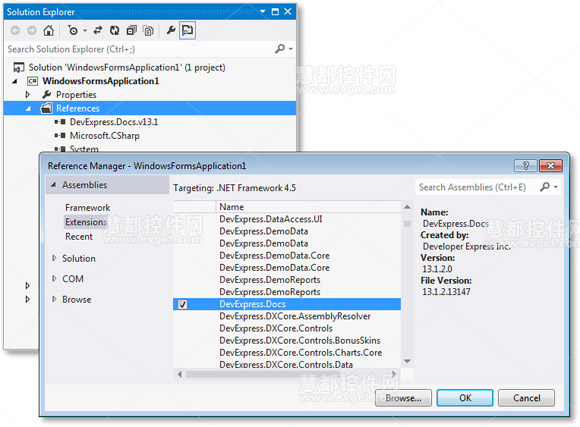The height and width of the screenshot is (427, 580).
Task: Close the Reference Manager dialog
Action: coord(551,166)
